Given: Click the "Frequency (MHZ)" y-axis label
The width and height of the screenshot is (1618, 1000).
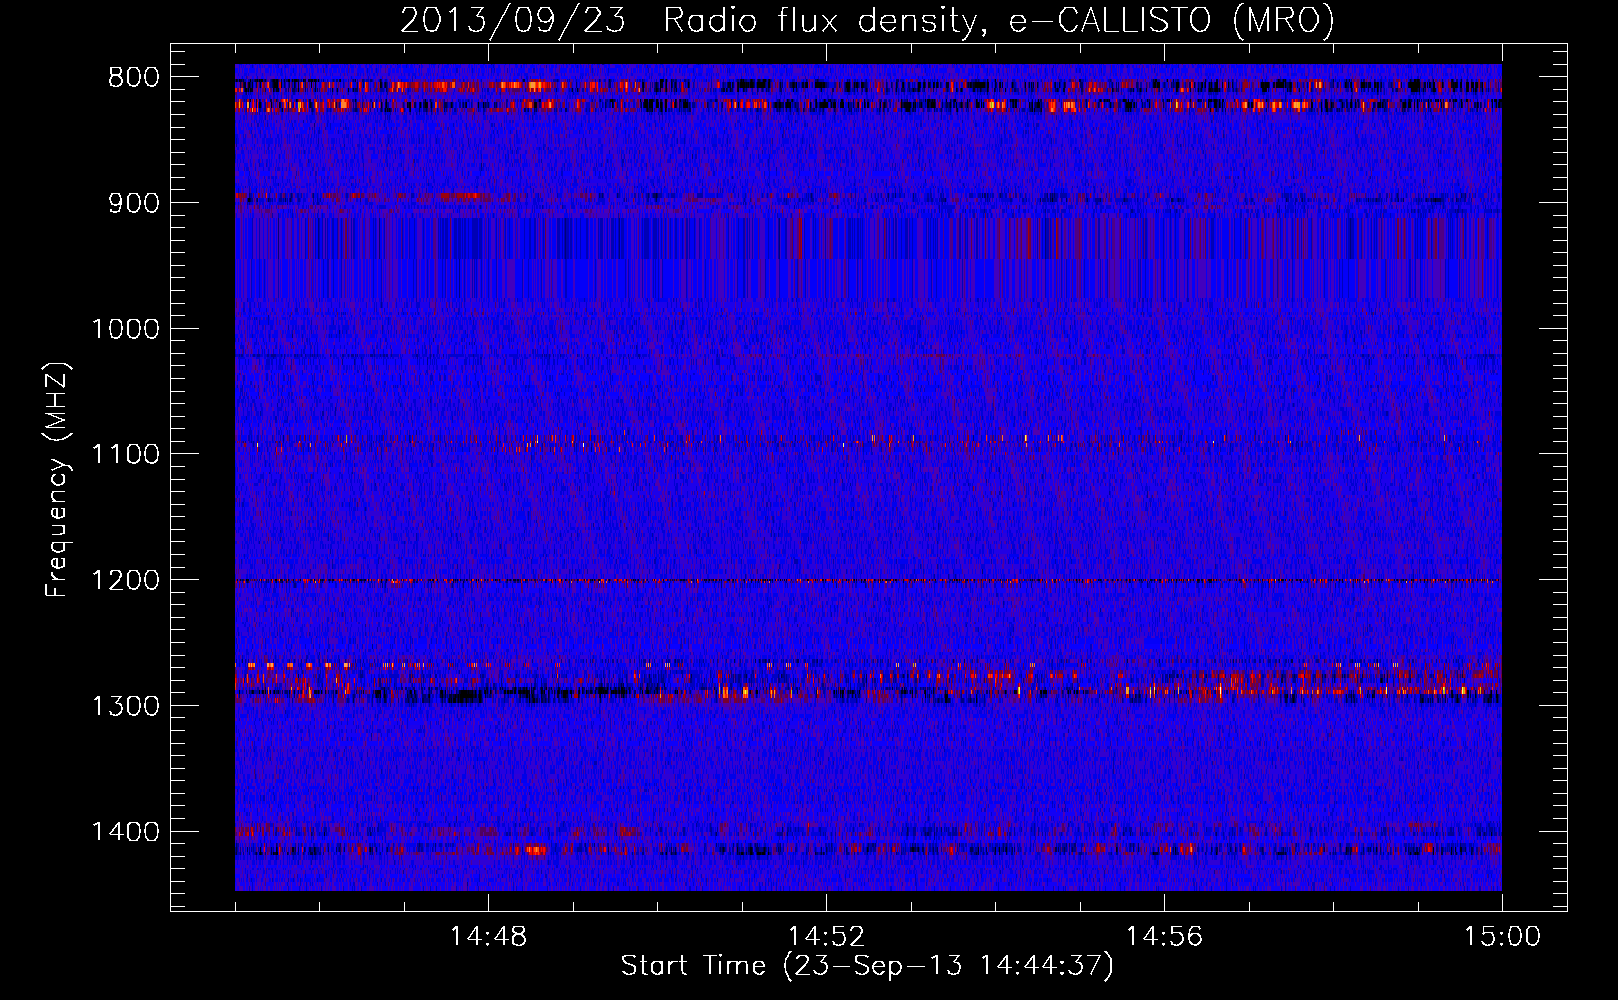Looking at the screenshot, I should click(x=57, y=479).
